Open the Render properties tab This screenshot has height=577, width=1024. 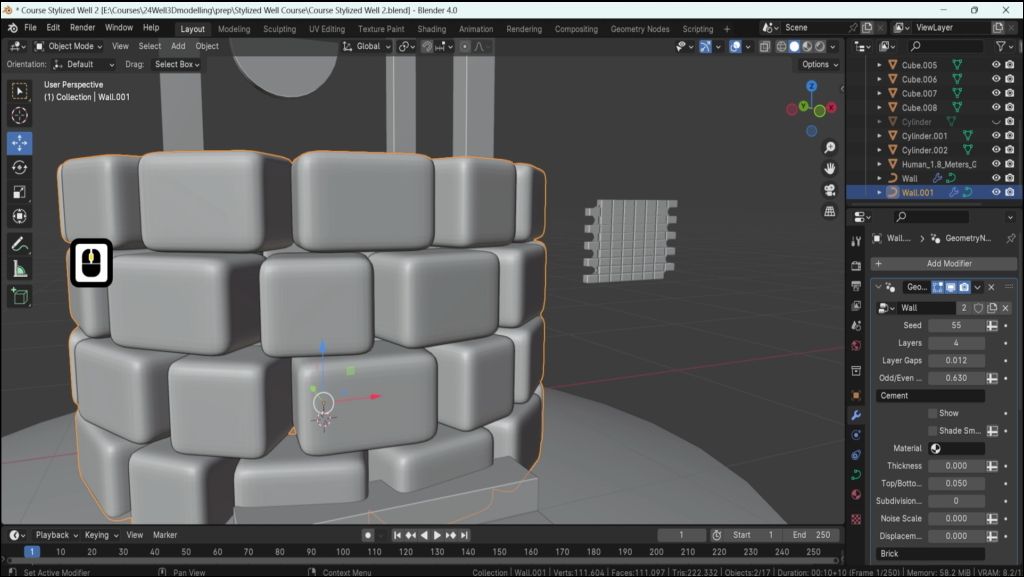point(856,266)
